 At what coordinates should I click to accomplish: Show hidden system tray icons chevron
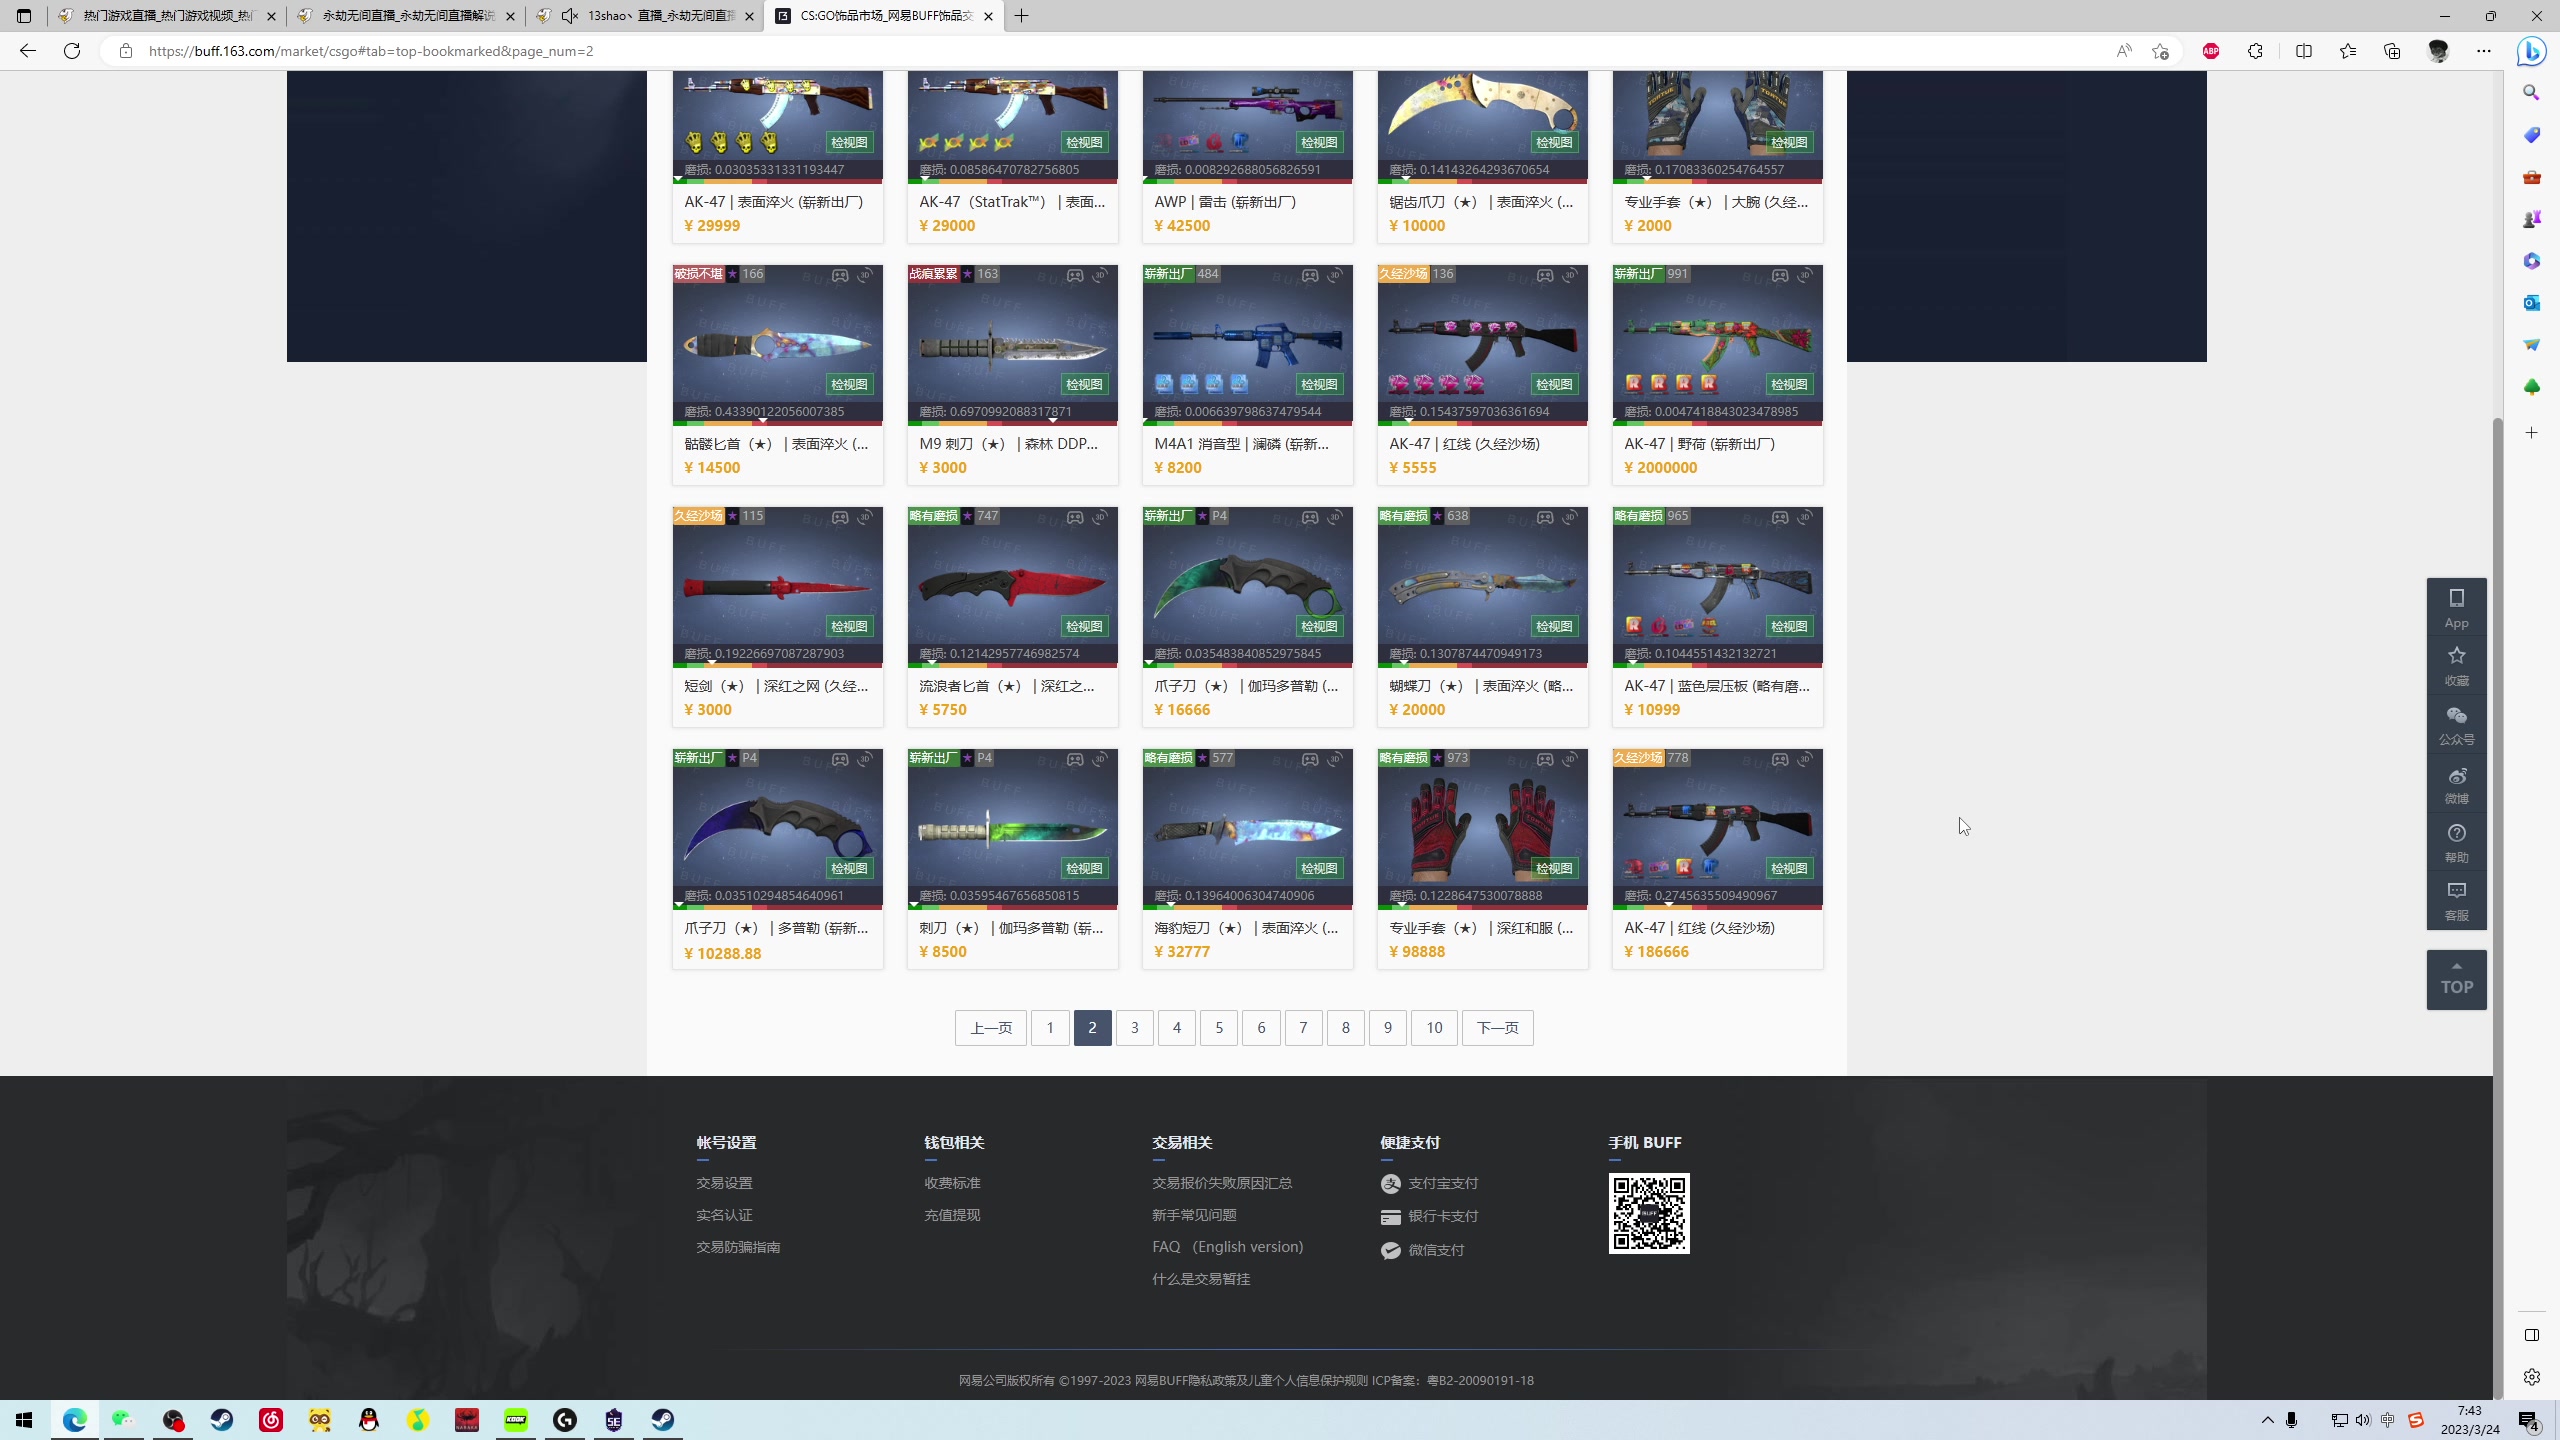[2267, 1420]
